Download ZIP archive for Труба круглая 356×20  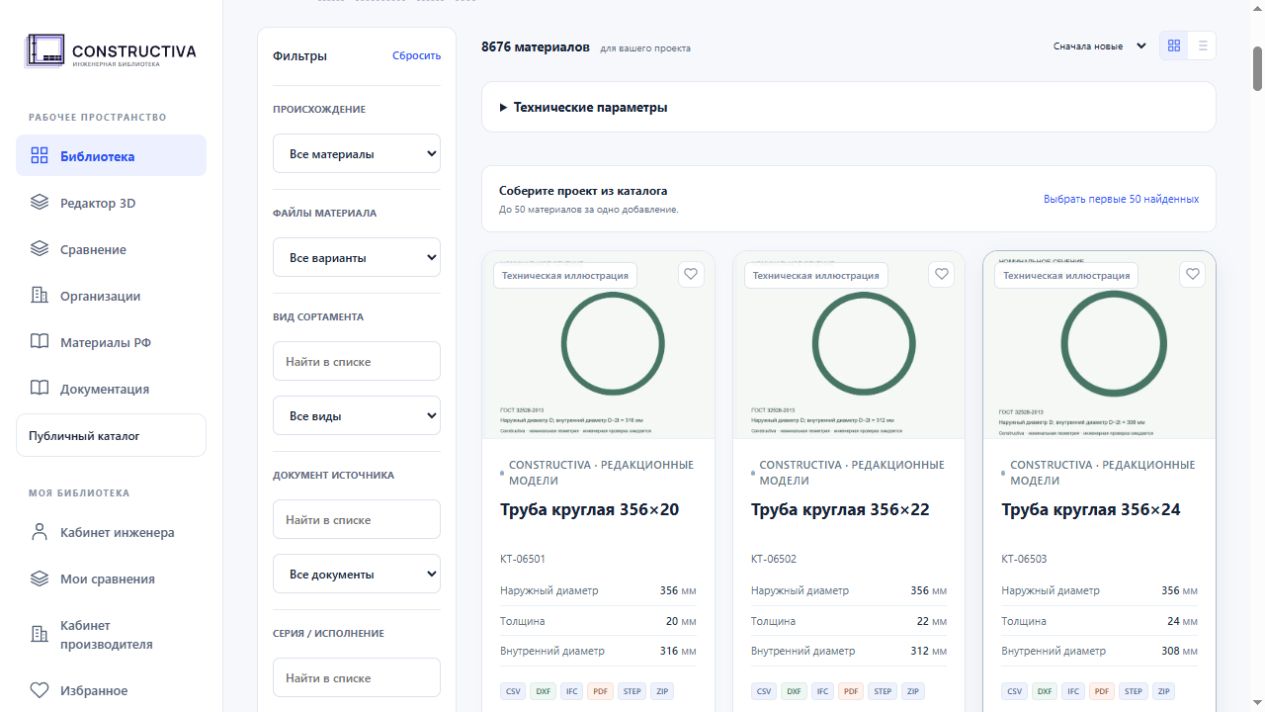tap(662, 691)
